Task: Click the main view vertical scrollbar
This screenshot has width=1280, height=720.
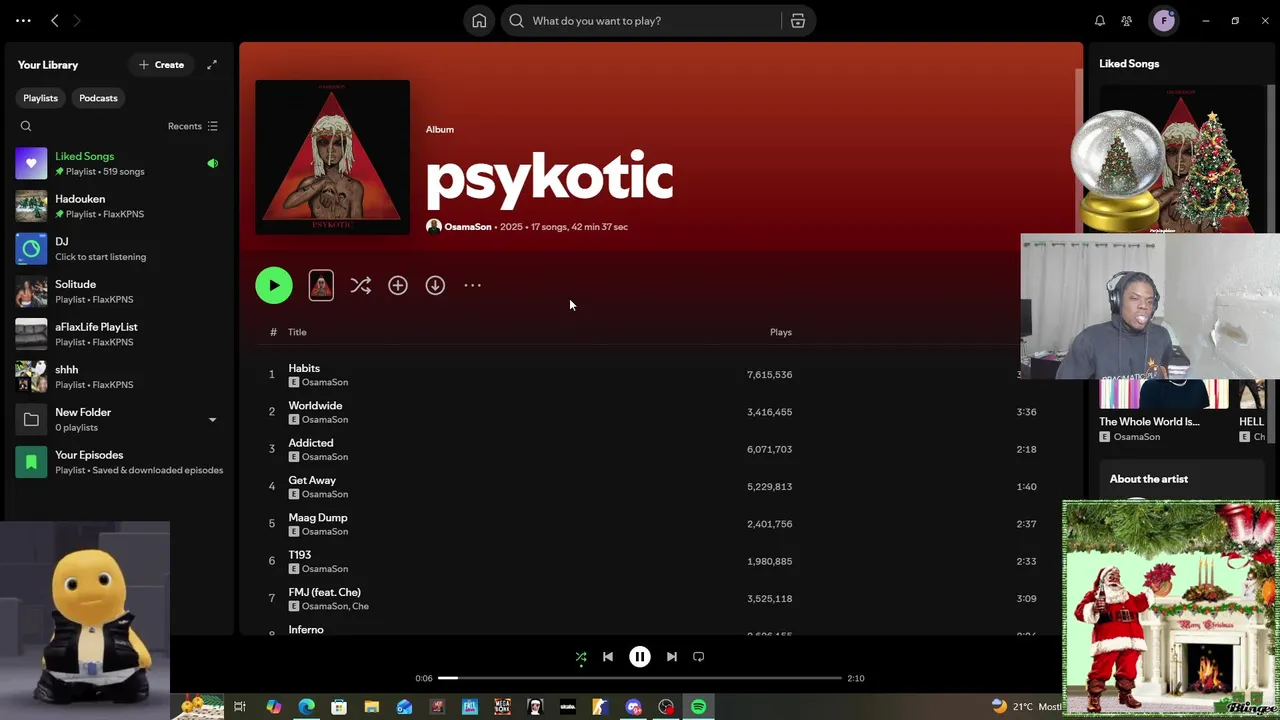Action: click(x=1078, y=150)
